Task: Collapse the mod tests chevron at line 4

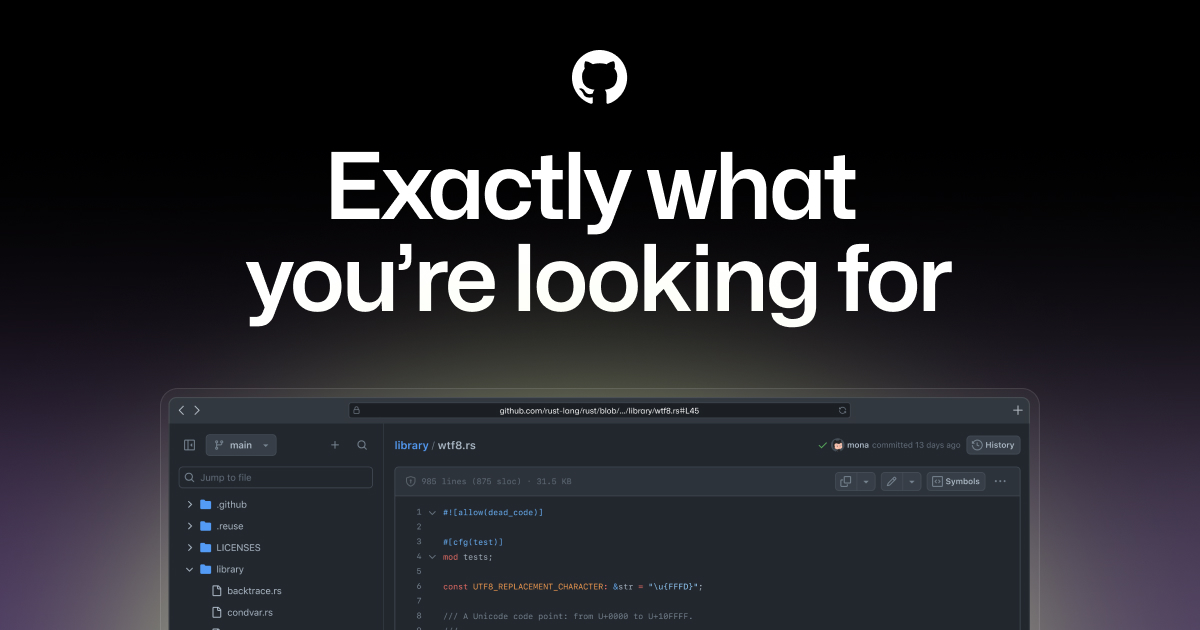Action: (432, 557)
